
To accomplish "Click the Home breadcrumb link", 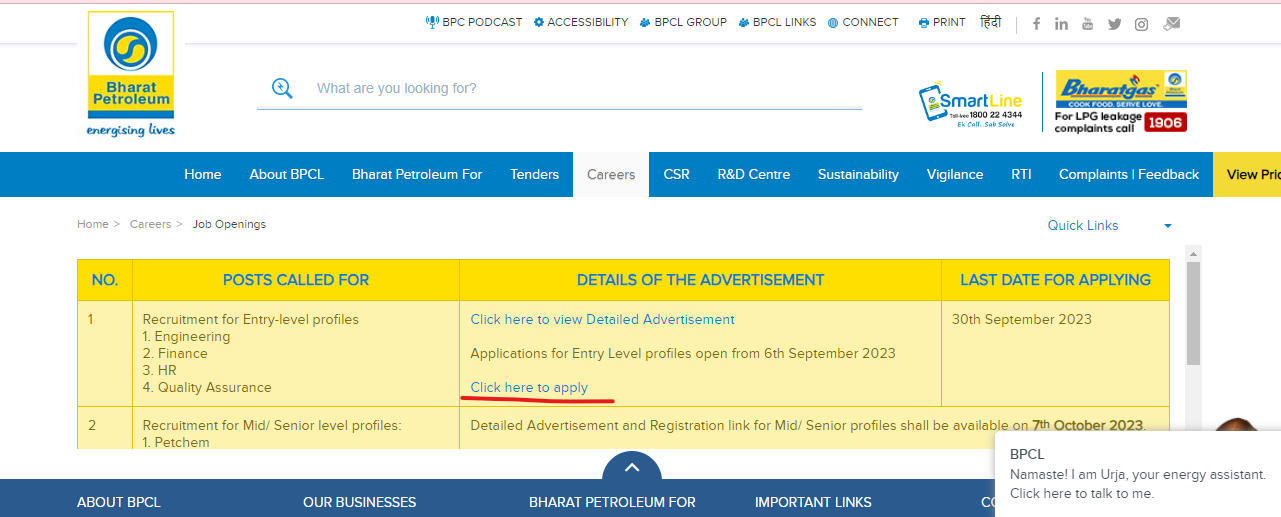I will (x=93, y=224).
